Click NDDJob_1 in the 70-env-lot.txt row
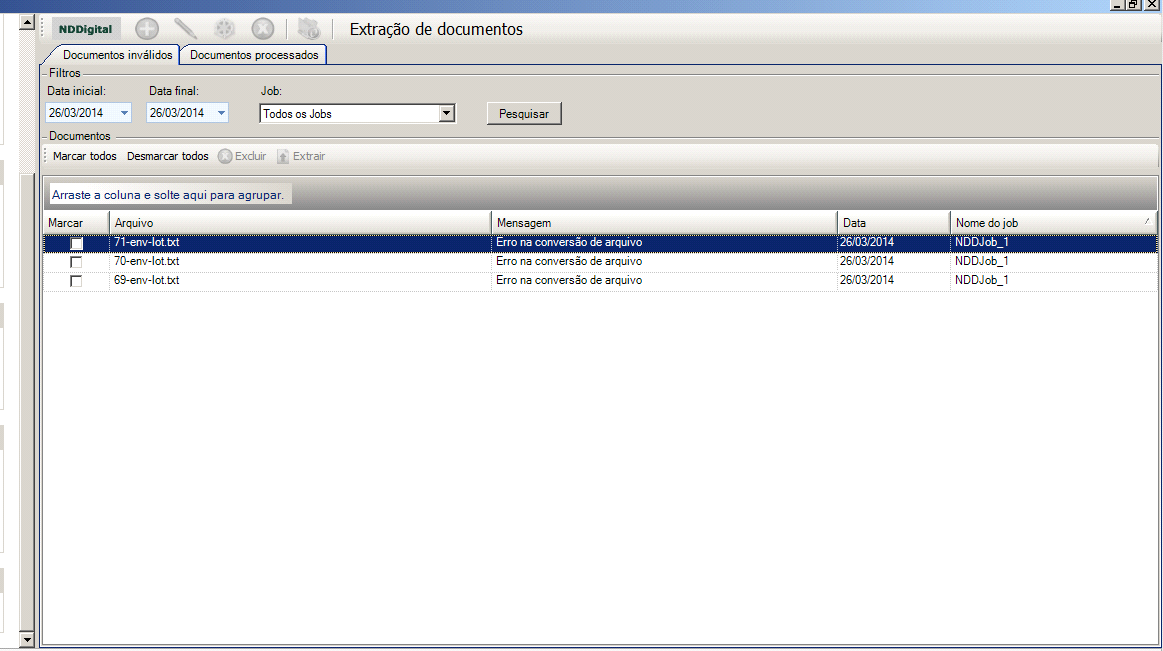This screenshot has width=1163, height=651. coord(981,261)
